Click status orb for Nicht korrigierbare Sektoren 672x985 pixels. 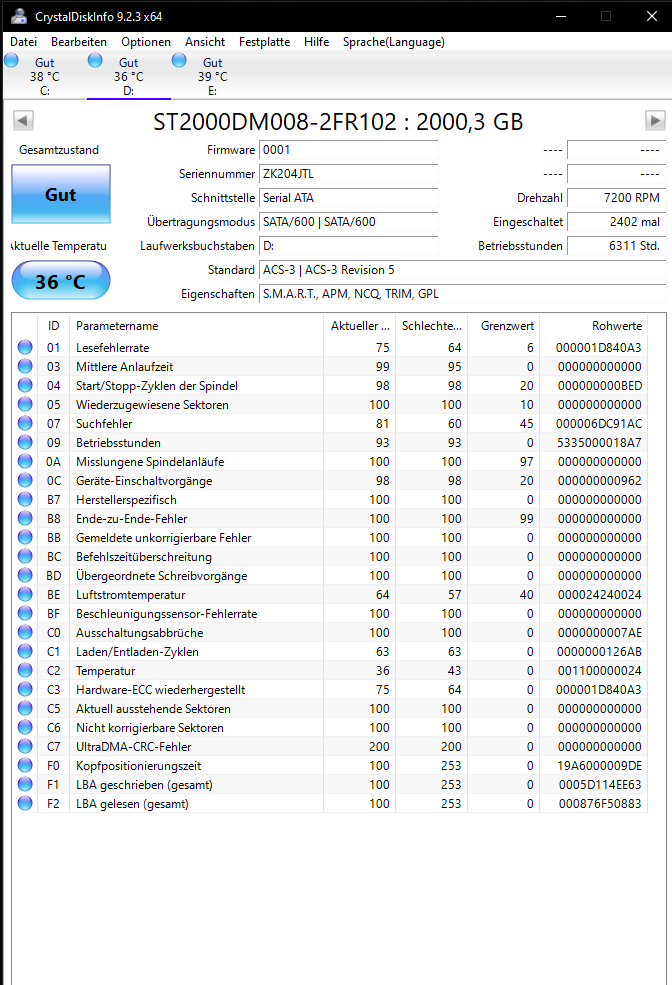coord(25,727)
